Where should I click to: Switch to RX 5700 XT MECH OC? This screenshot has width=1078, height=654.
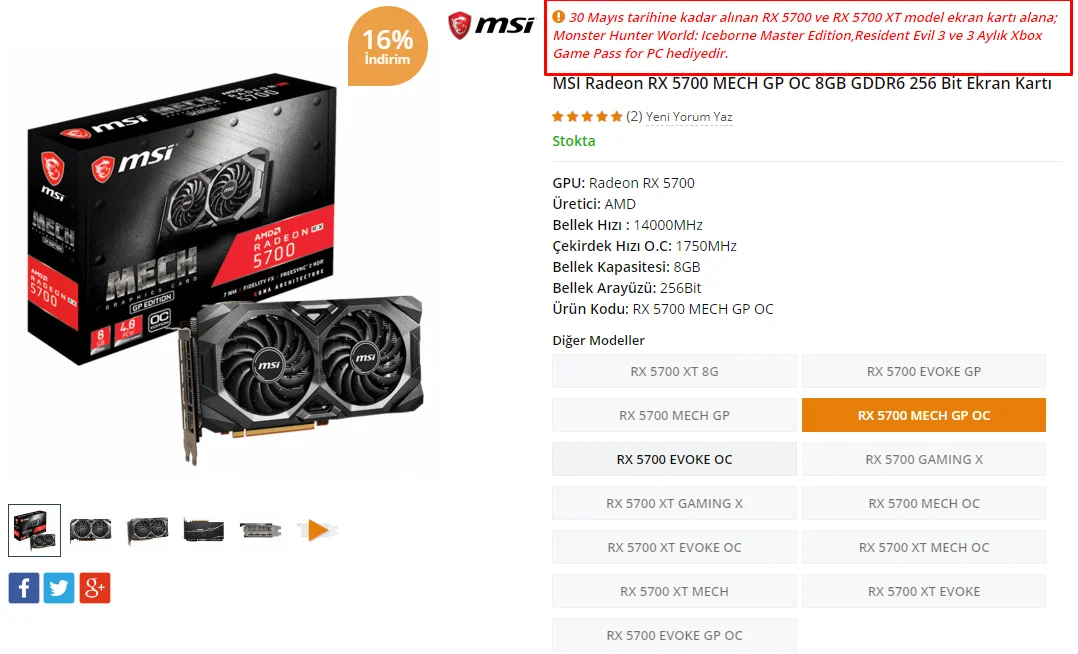(924, 547)
